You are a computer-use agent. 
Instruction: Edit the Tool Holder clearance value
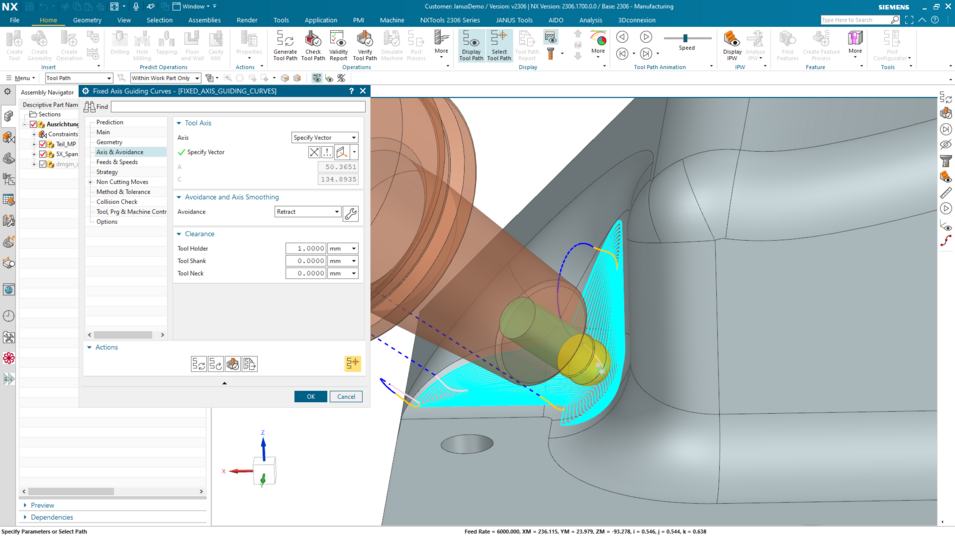tap(306, 248)
